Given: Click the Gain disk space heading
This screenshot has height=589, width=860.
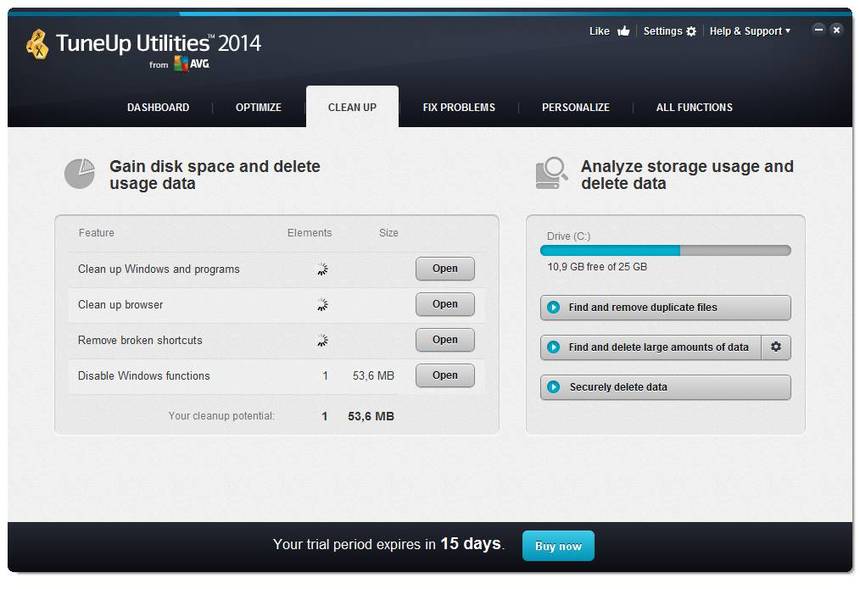Looking at the screenshot, I should tap(214, 174).
